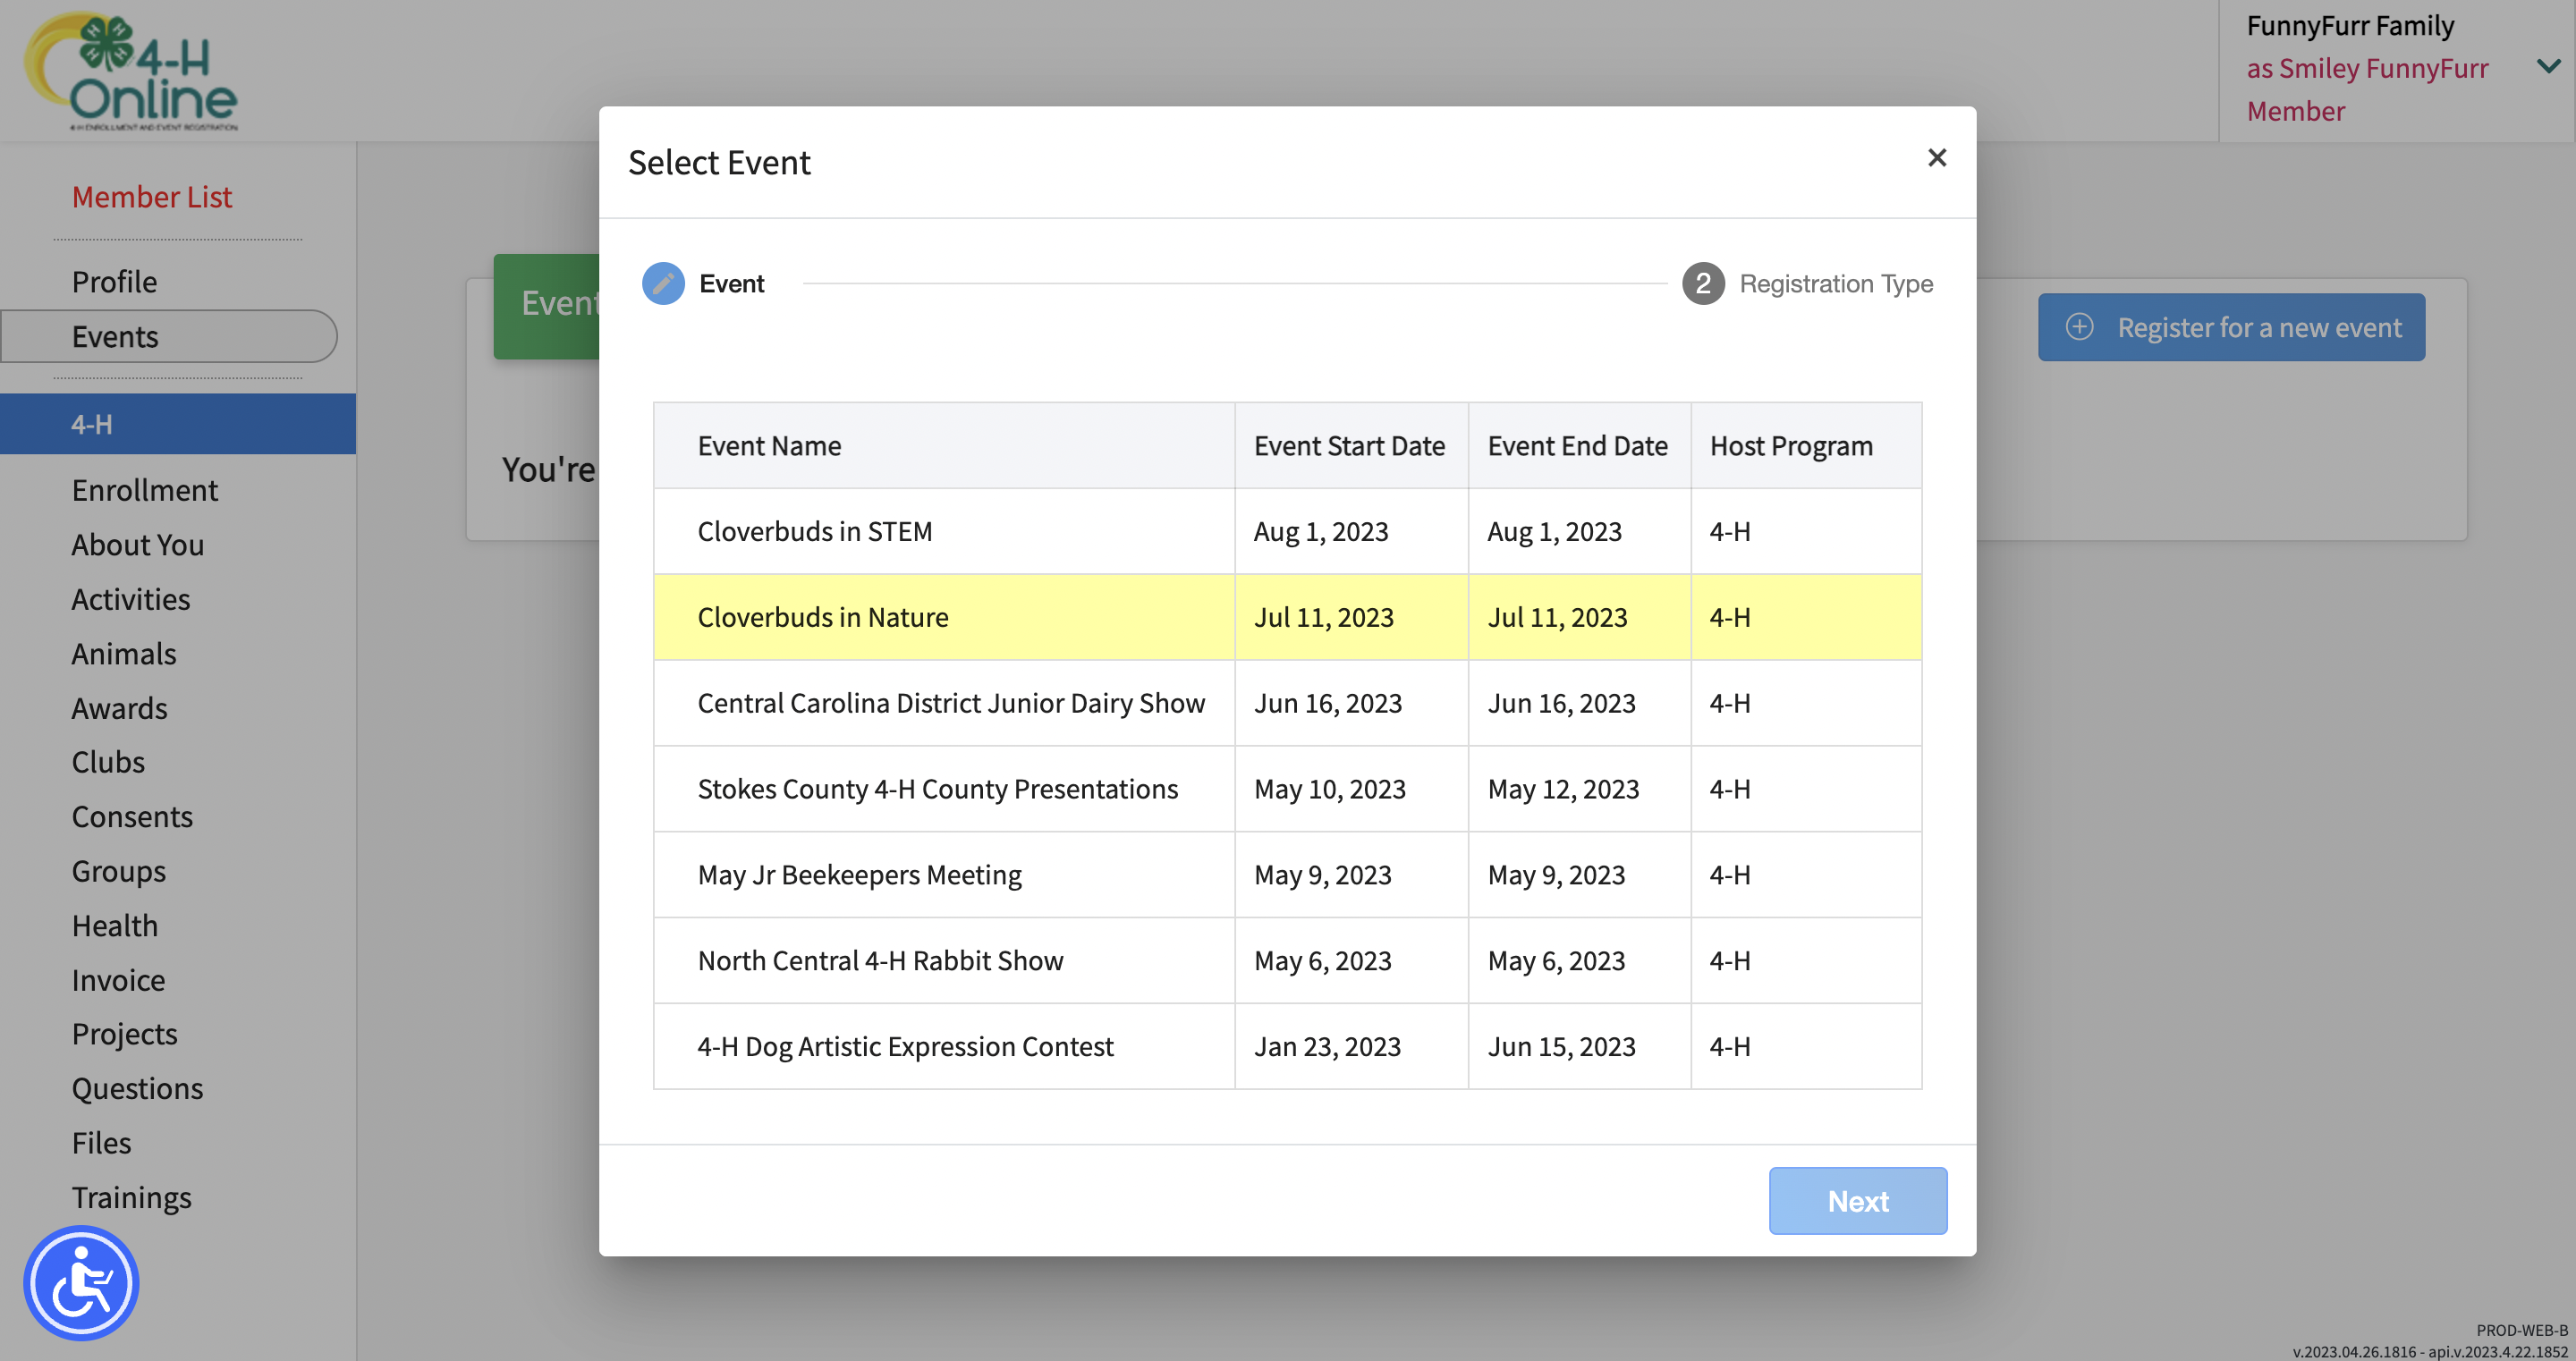This screenshot has height=1361, width=2576.
Task: Click the Next button
Action: point(1857,1200)
